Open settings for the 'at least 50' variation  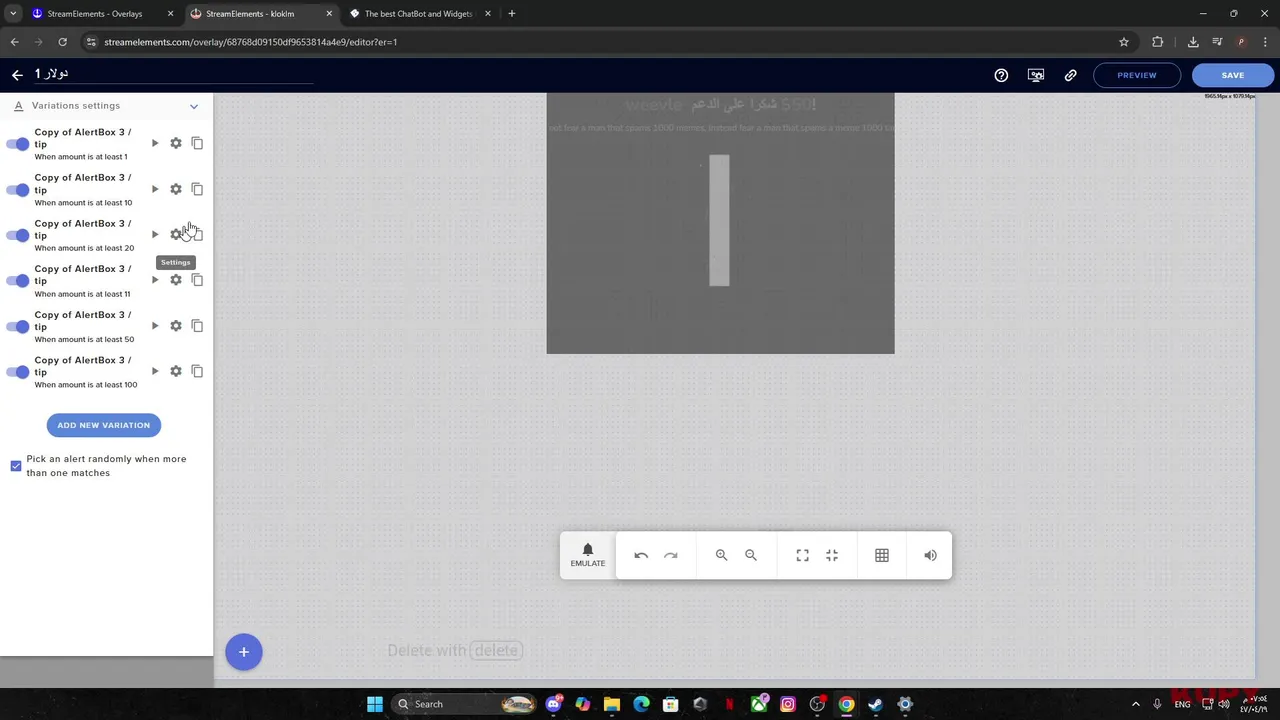pyautogui.click(x=176, y=326)
